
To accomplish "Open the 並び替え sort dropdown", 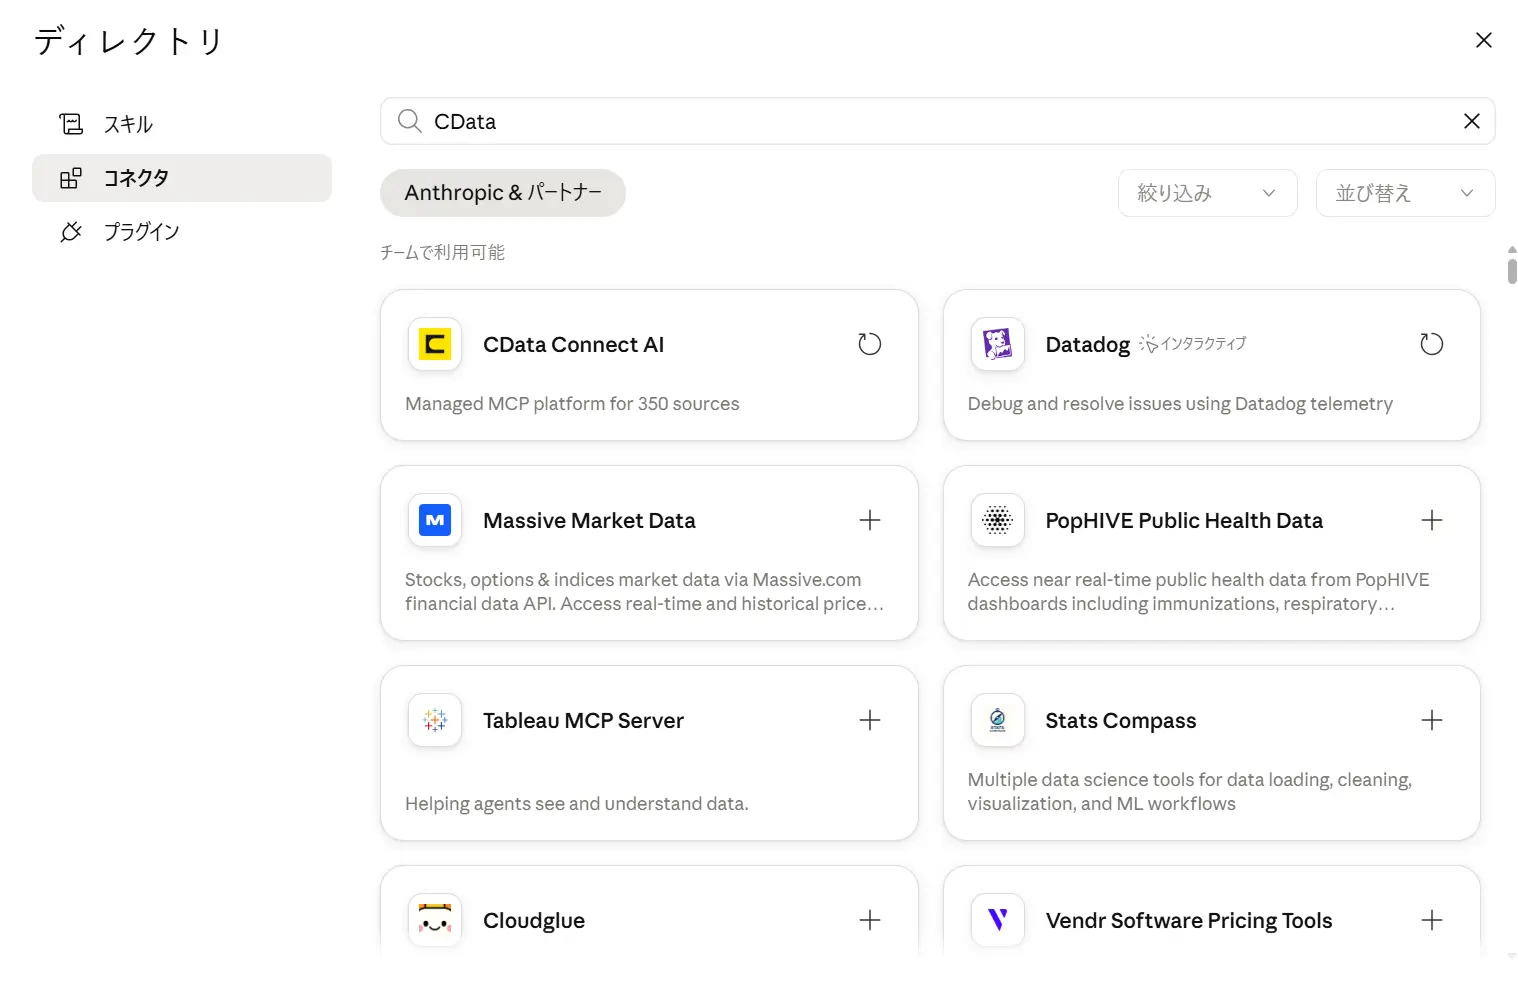I will tap(1405, 193).
